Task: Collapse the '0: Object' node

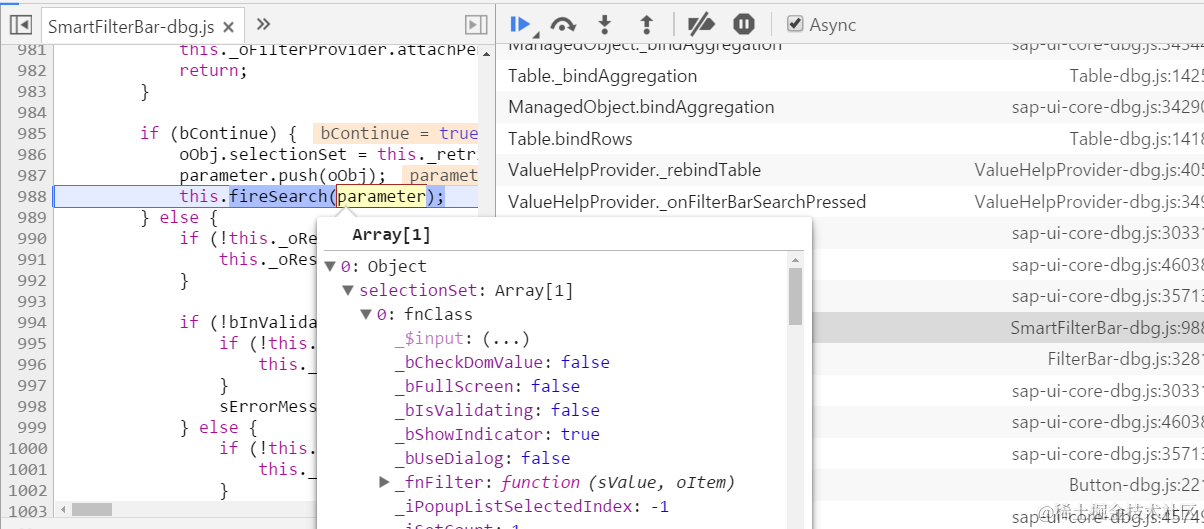Action: (331, 267)
